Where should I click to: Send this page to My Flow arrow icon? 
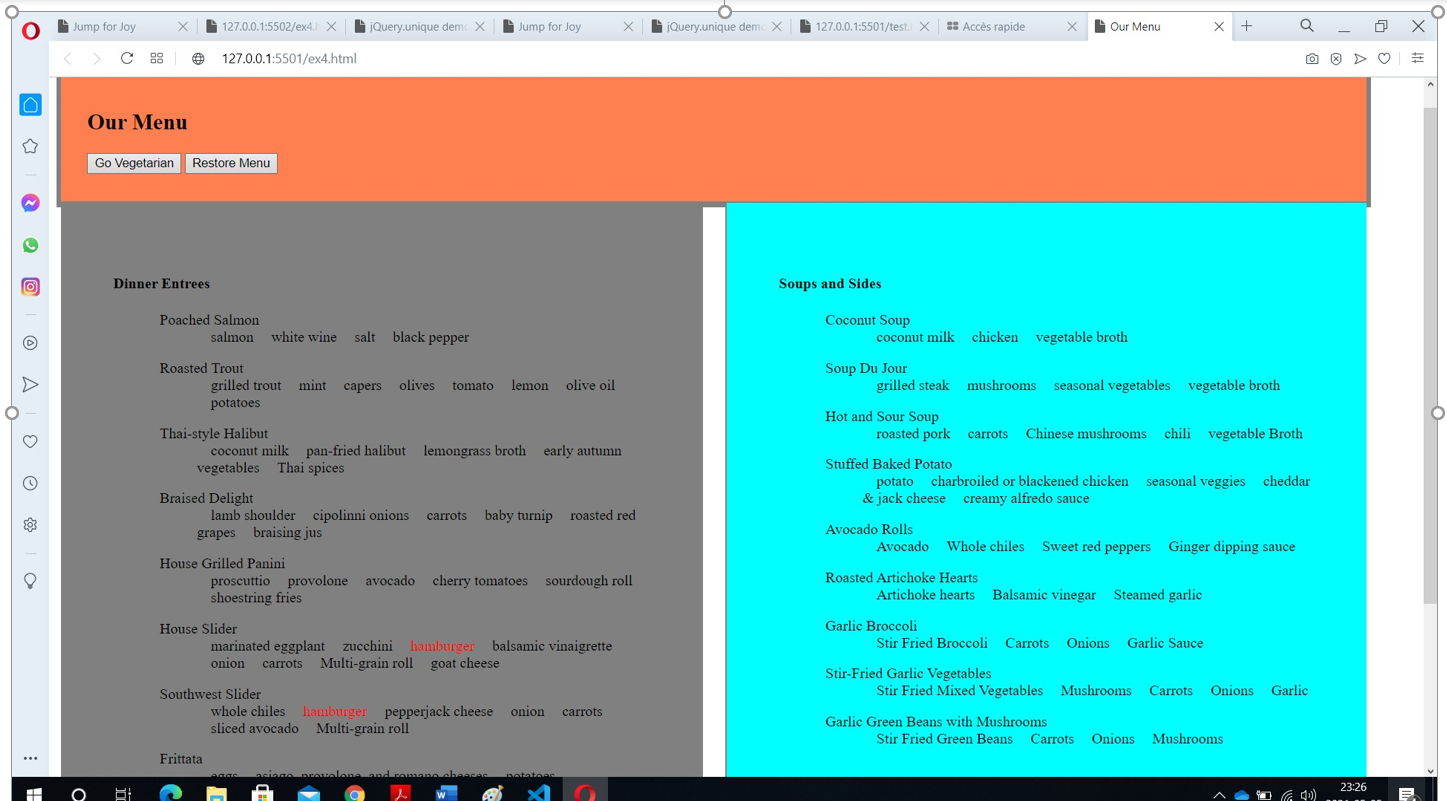(1361, 59)
